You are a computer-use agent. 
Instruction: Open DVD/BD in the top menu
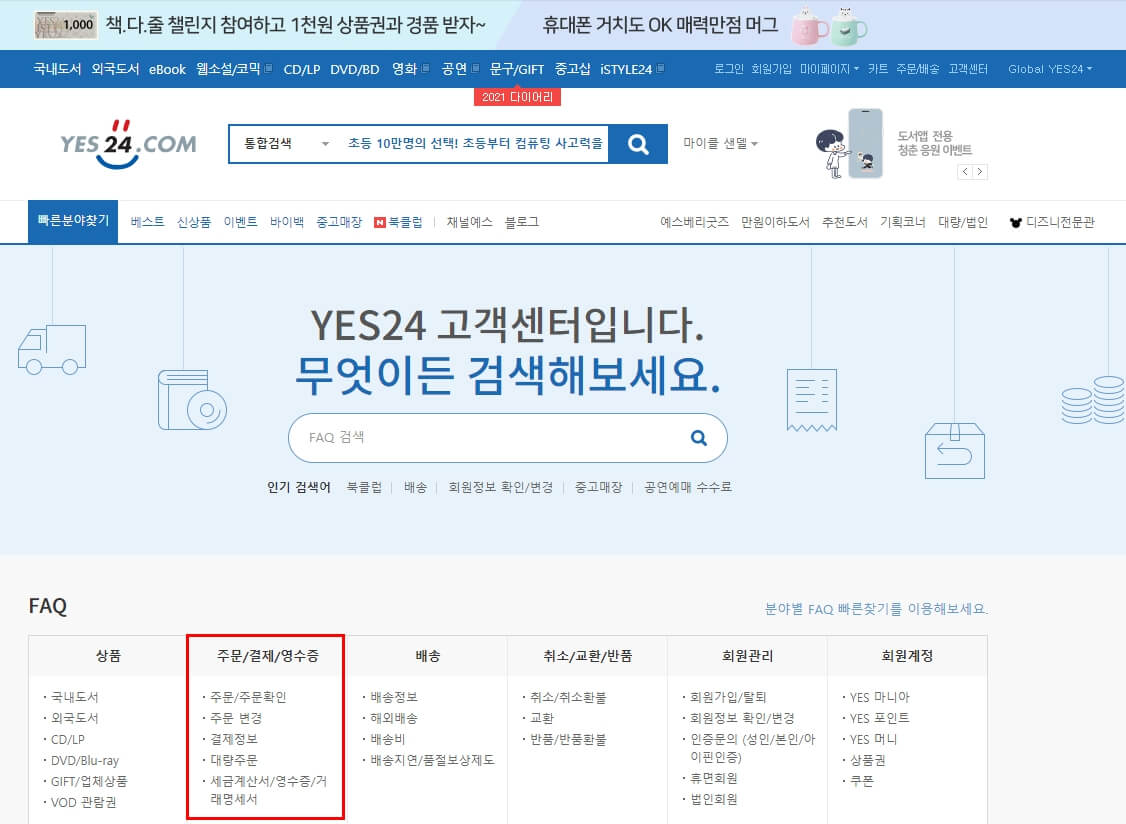tap(355, 70)
